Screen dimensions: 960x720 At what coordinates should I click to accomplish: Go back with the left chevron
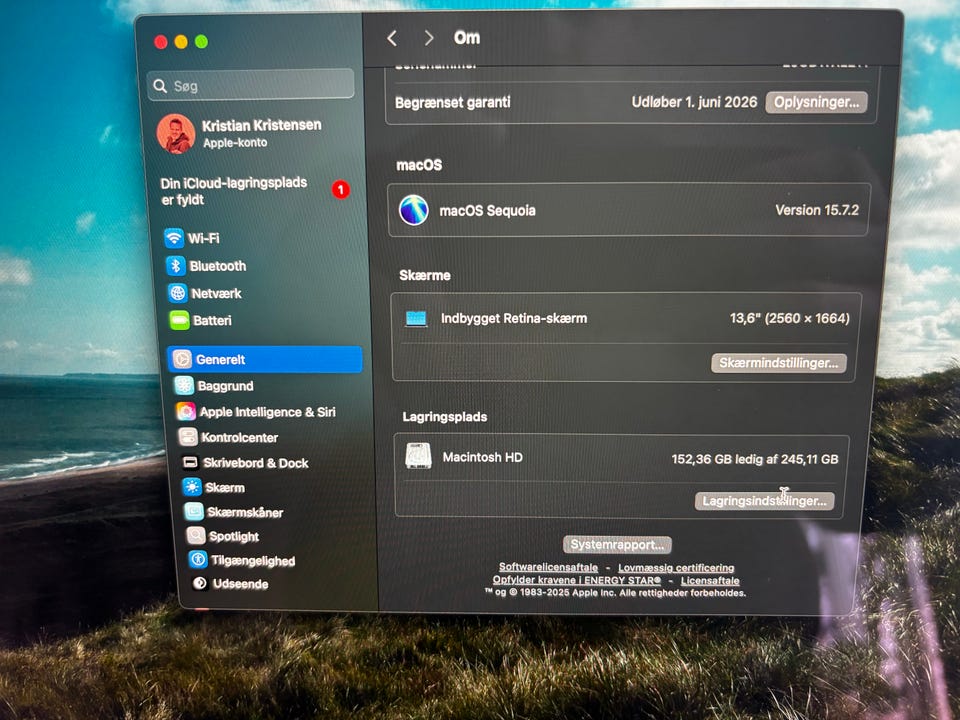(392, 39)
